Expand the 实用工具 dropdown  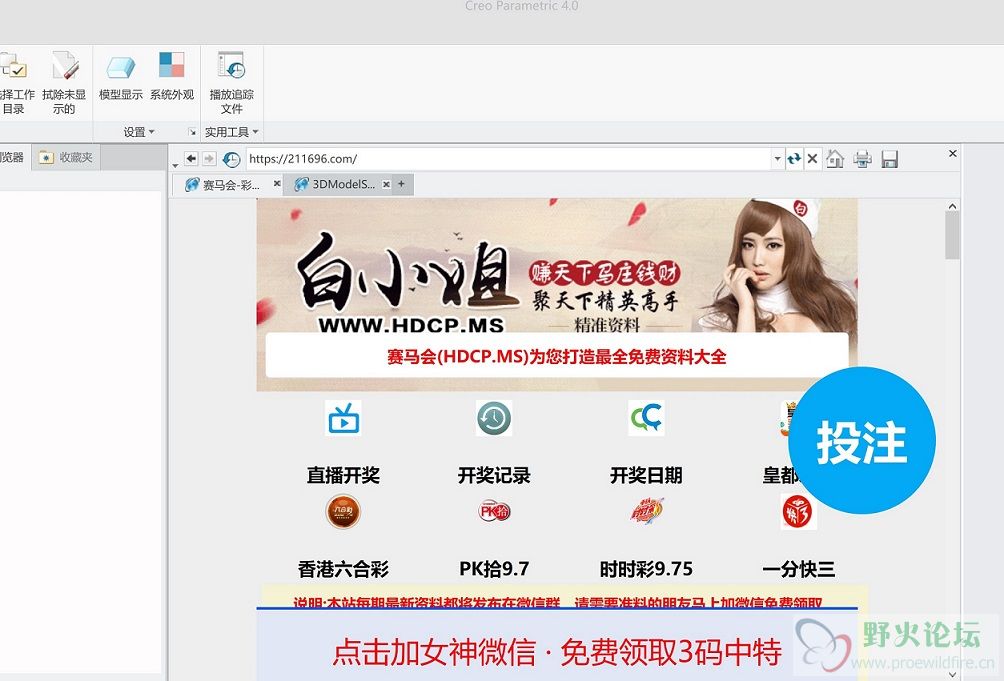click(231, 132)
